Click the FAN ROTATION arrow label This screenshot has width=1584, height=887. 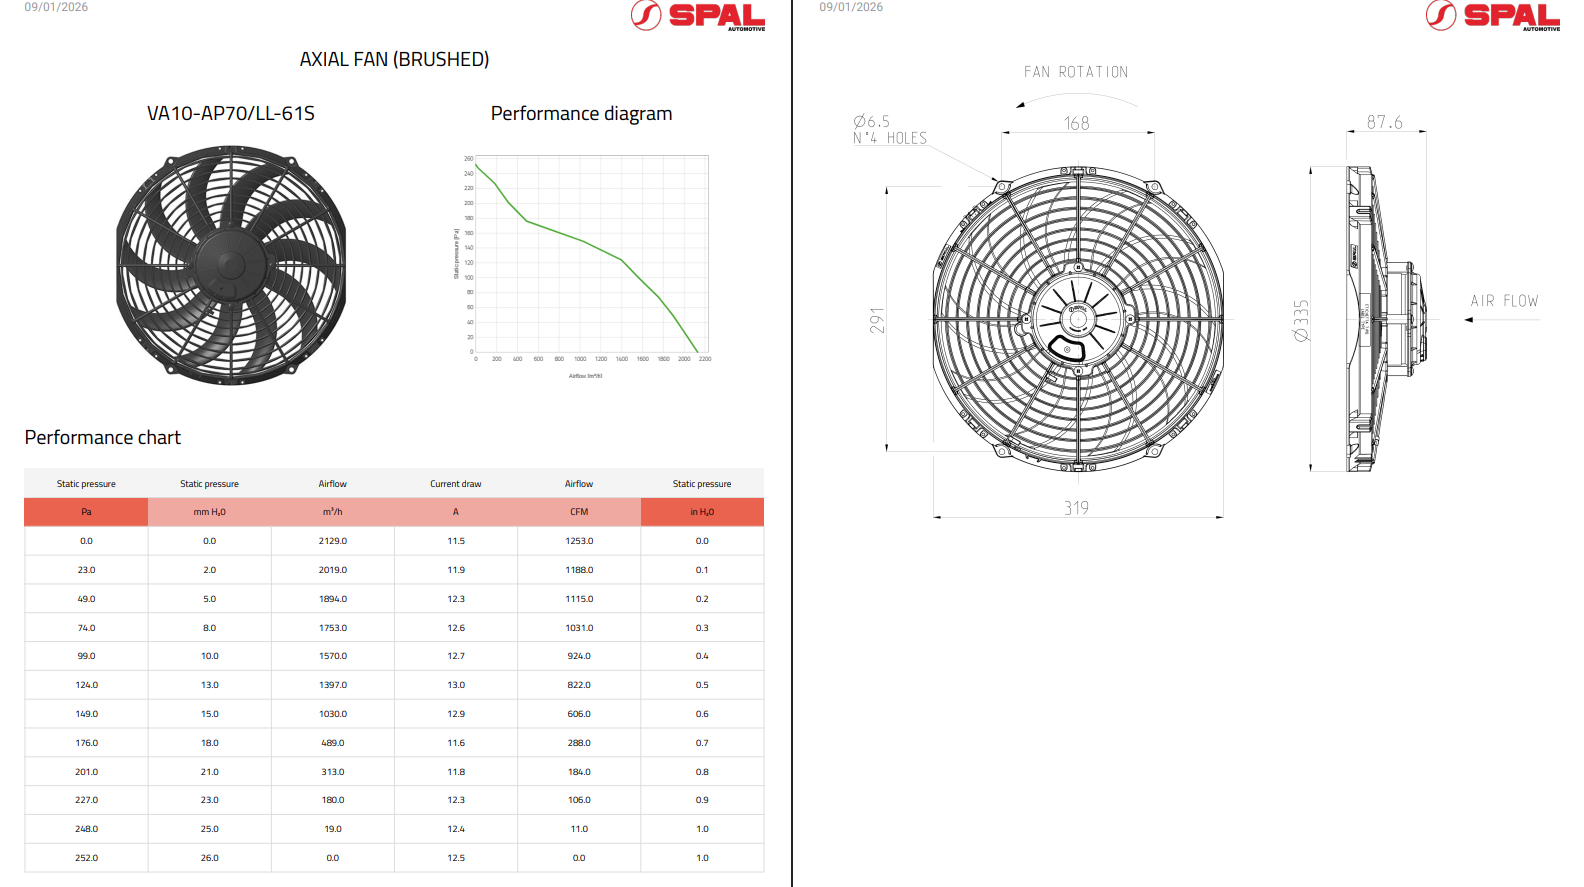[1075, 73]
